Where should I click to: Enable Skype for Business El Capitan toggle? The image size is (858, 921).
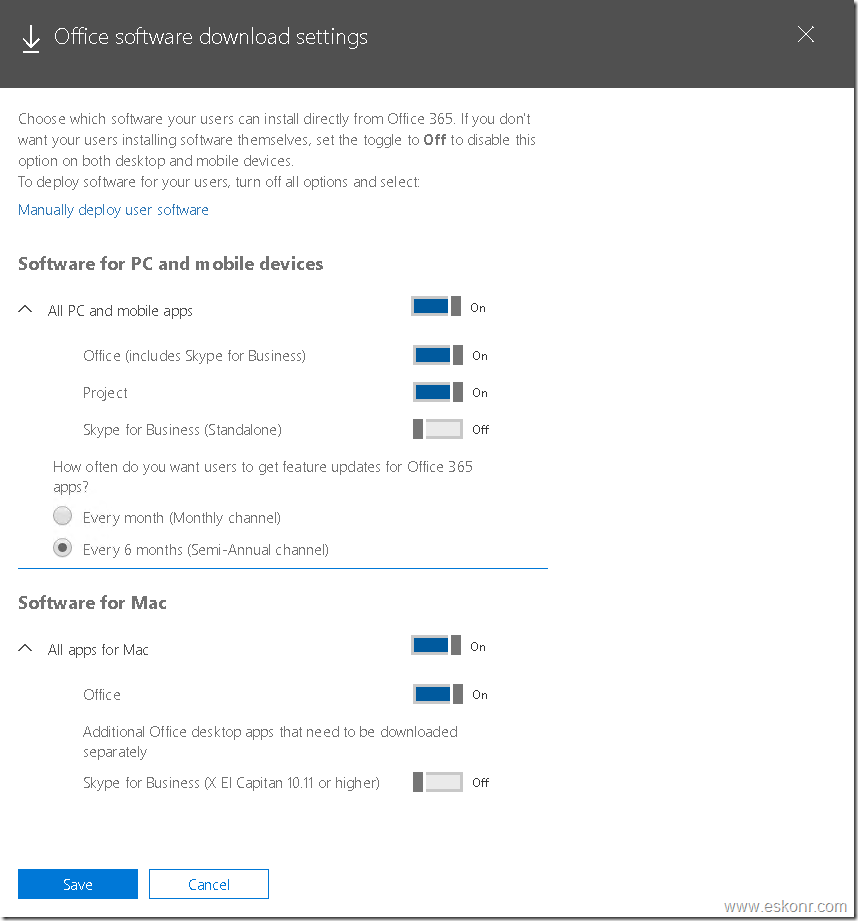coord(438,782)
